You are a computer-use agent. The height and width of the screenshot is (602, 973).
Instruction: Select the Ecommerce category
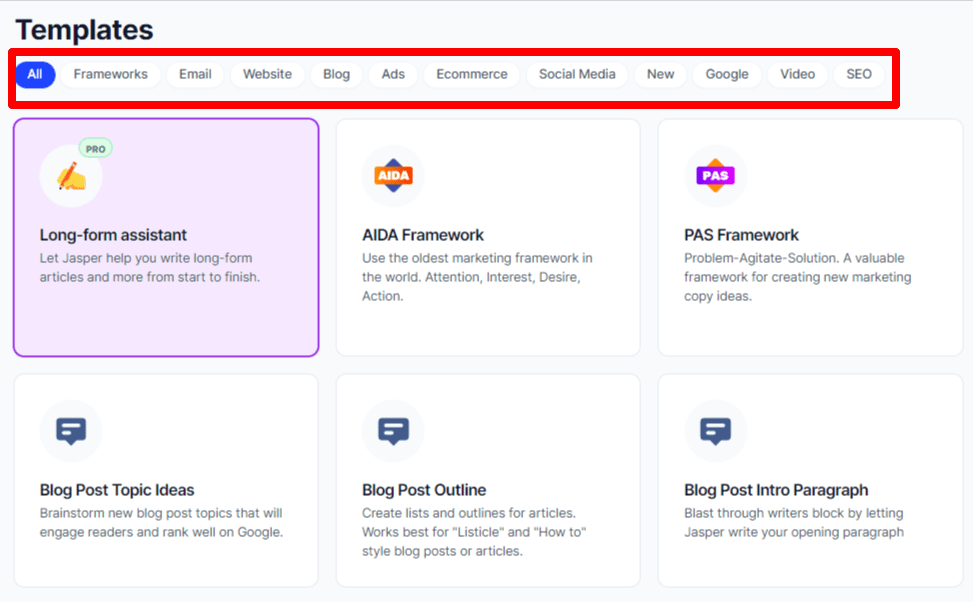(x=472, y=74)
